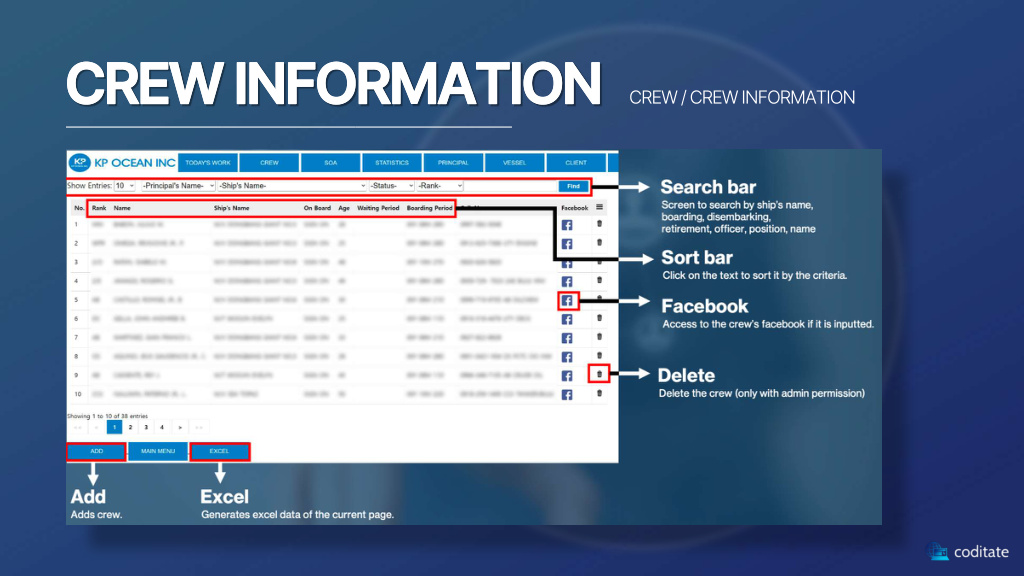This screenshot has height=576, width=1024.
Task: Expand the Show Entries dropdown
Action: [125, 186]
